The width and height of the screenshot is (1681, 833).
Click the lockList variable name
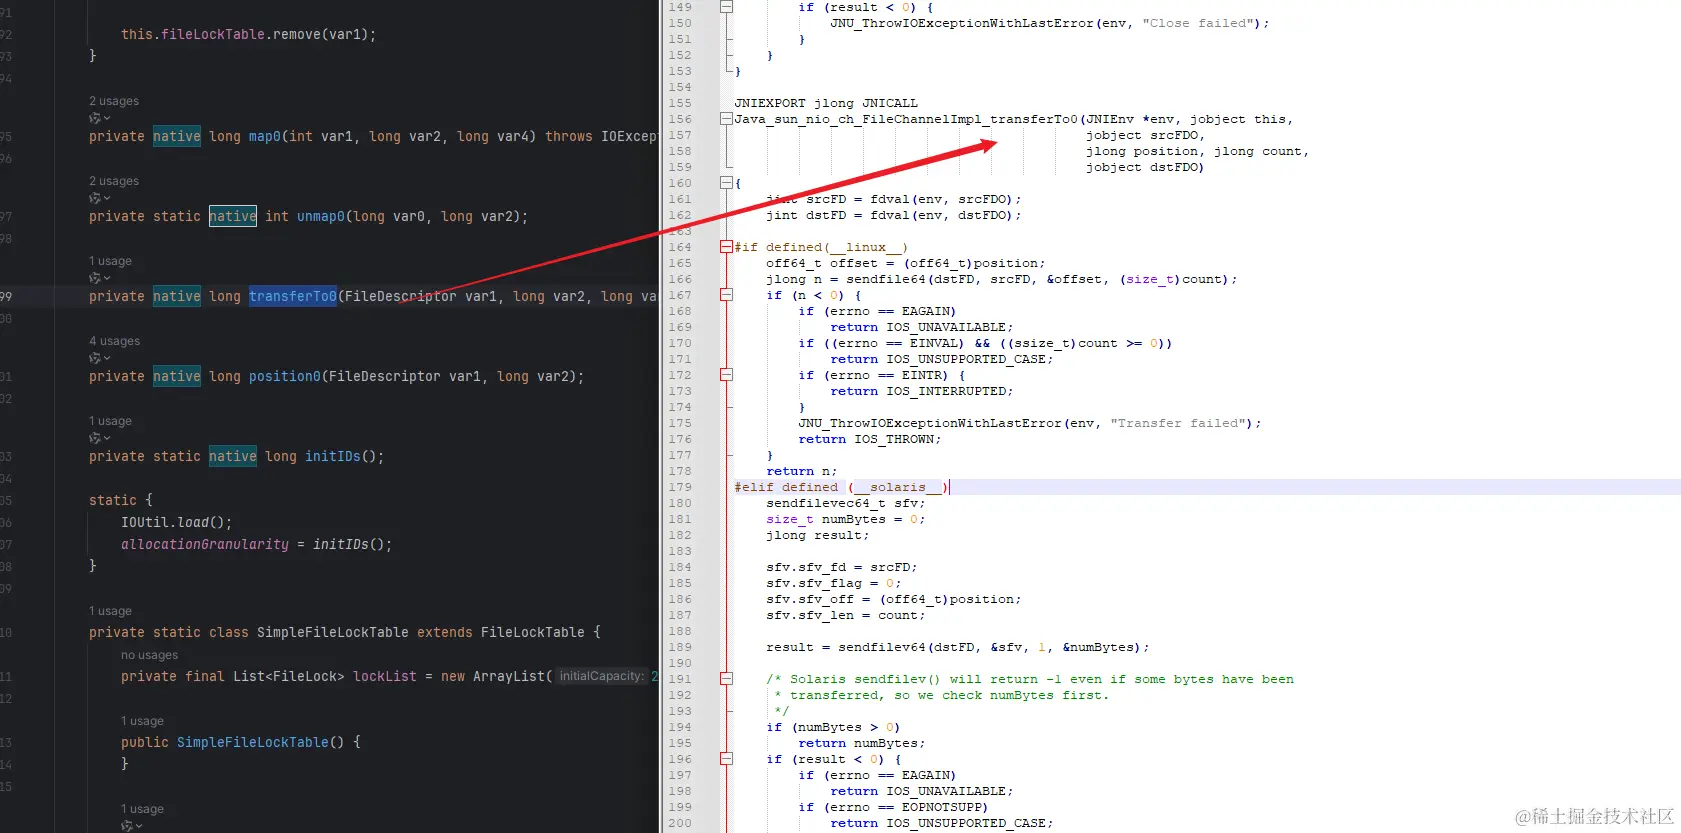385,676
